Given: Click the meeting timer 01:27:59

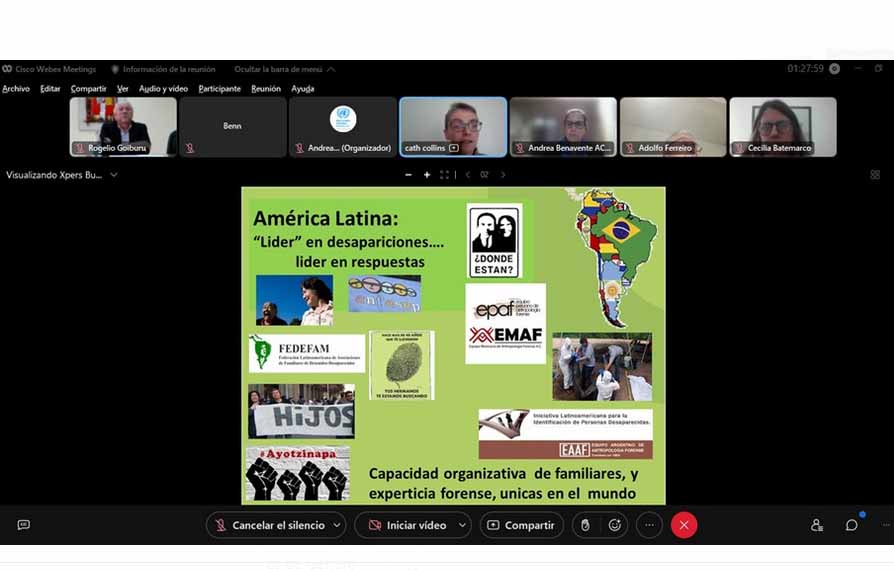Looking at the screenshot, I should coord(805,68).
